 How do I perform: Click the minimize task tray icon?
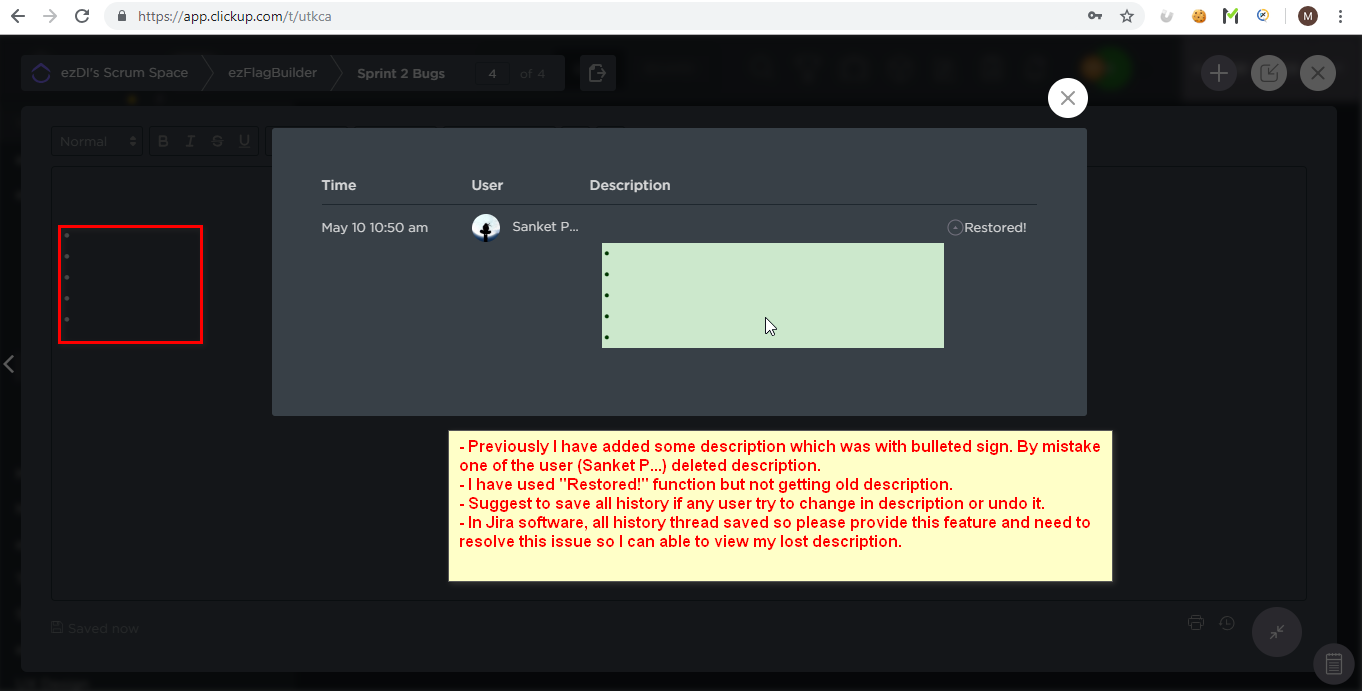pyautogui.click(x=1268, y=73)
